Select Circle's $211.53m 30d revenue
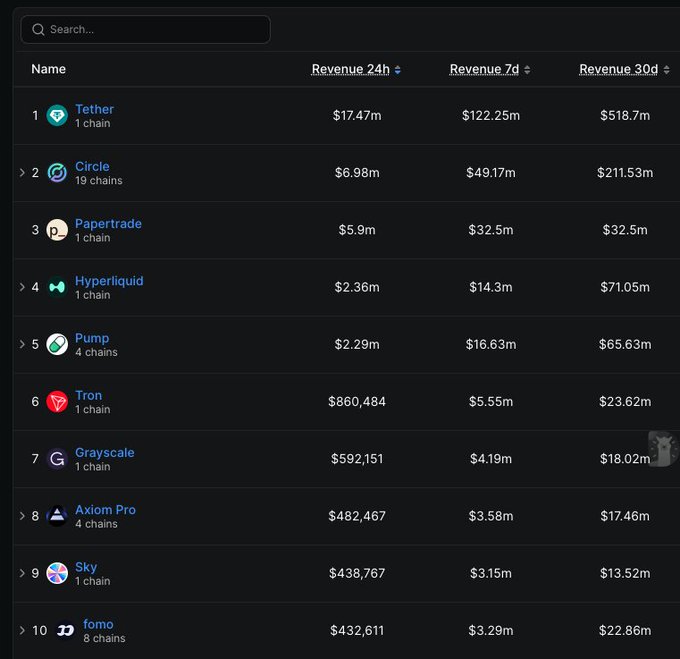The height and width of the screenshot is (659, 680). coord(625,173)
